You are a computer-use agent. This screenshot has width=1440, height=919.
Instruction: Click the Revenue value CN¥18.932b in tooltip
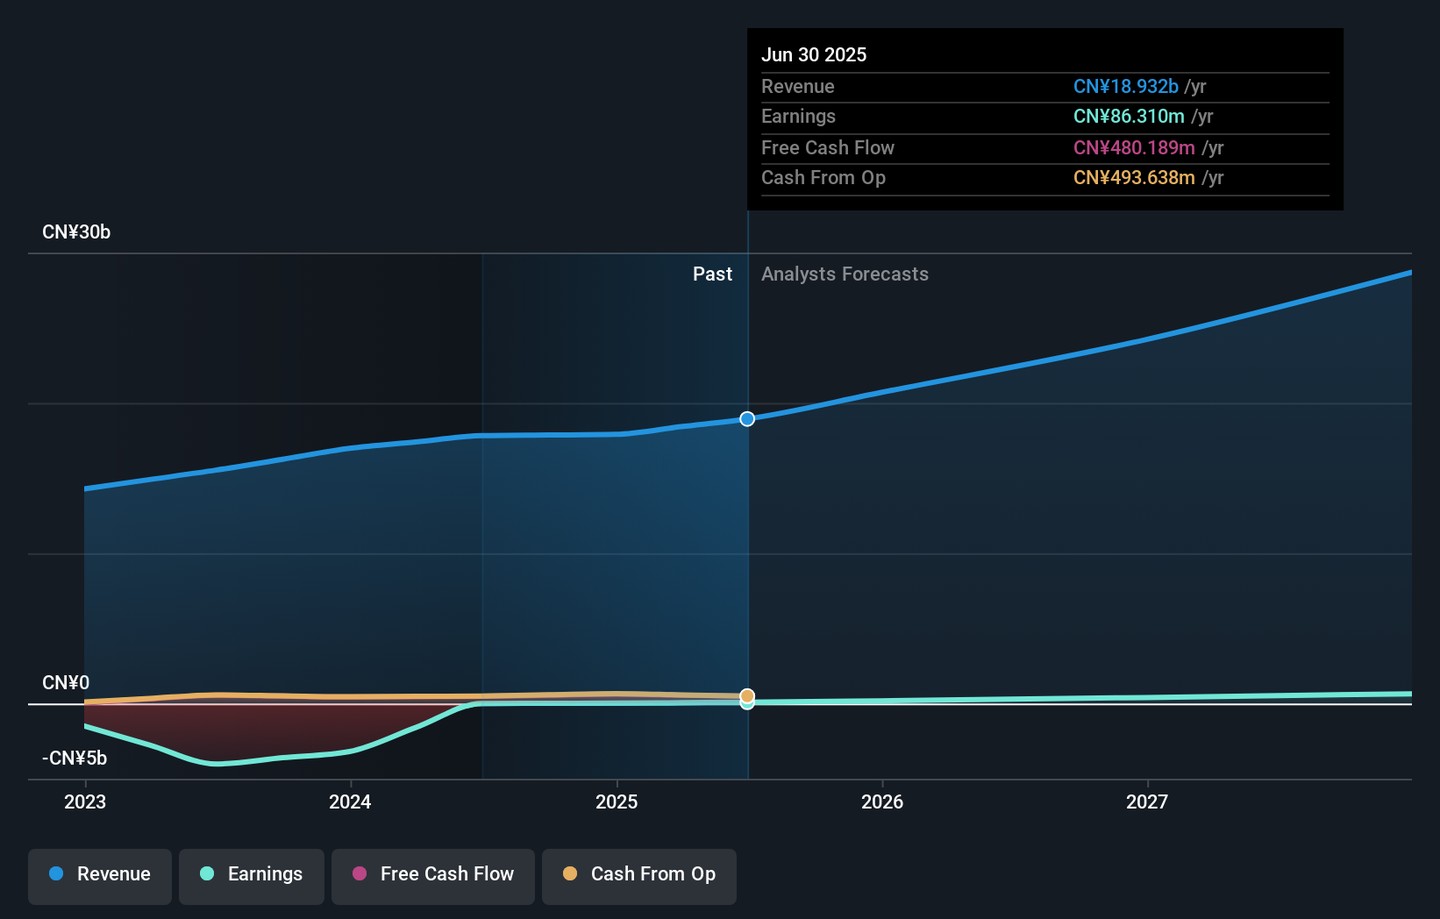tap(1125, 87)
